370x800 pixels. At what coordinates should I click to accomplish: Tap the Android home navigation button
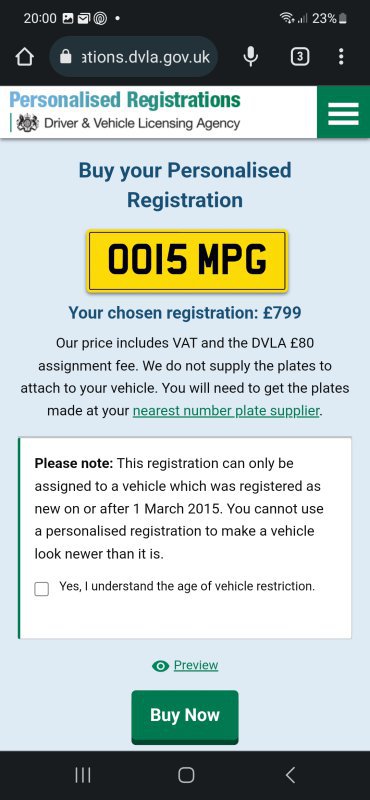[x=186, y=775]
